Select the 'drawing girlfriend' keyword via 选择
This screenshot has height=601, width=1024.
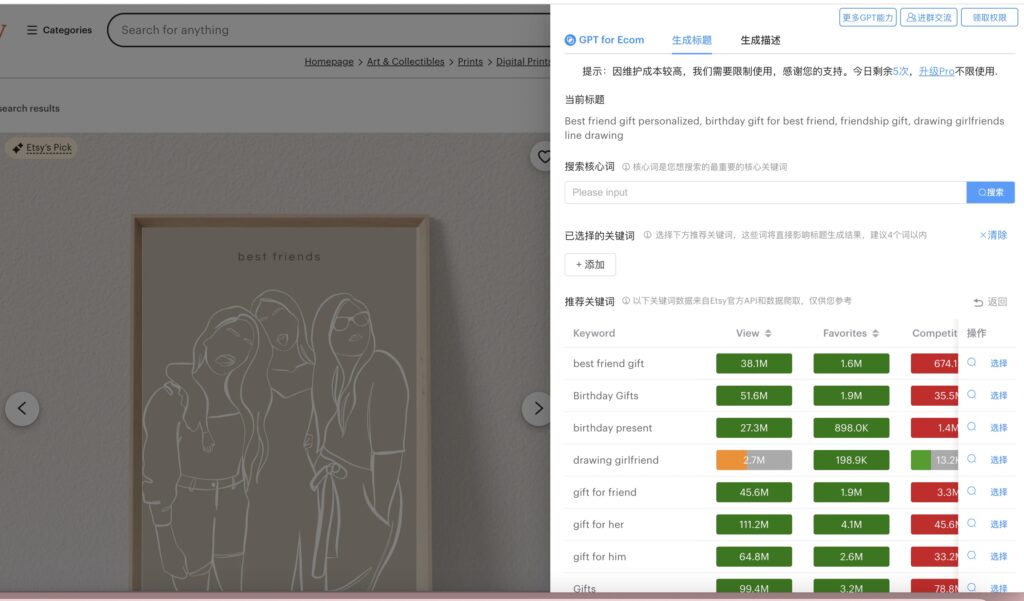tap(998, 460)
